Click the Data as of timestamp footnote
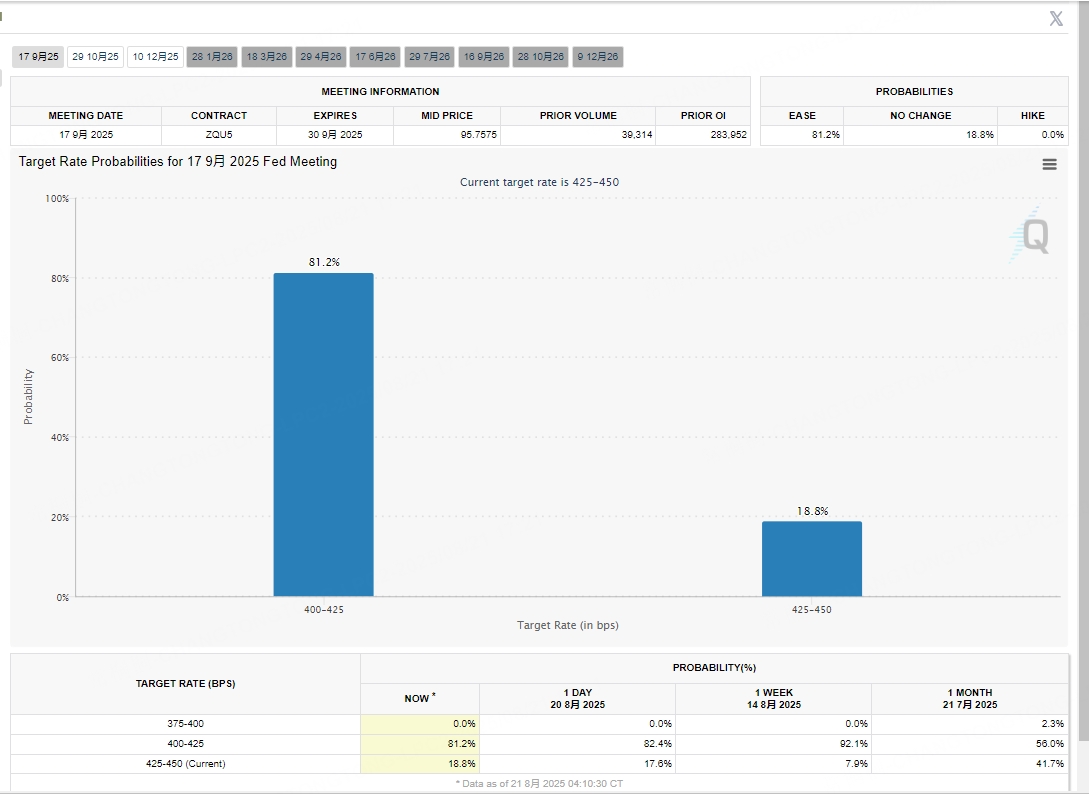The image size is (1089, 794). point(539,784)
